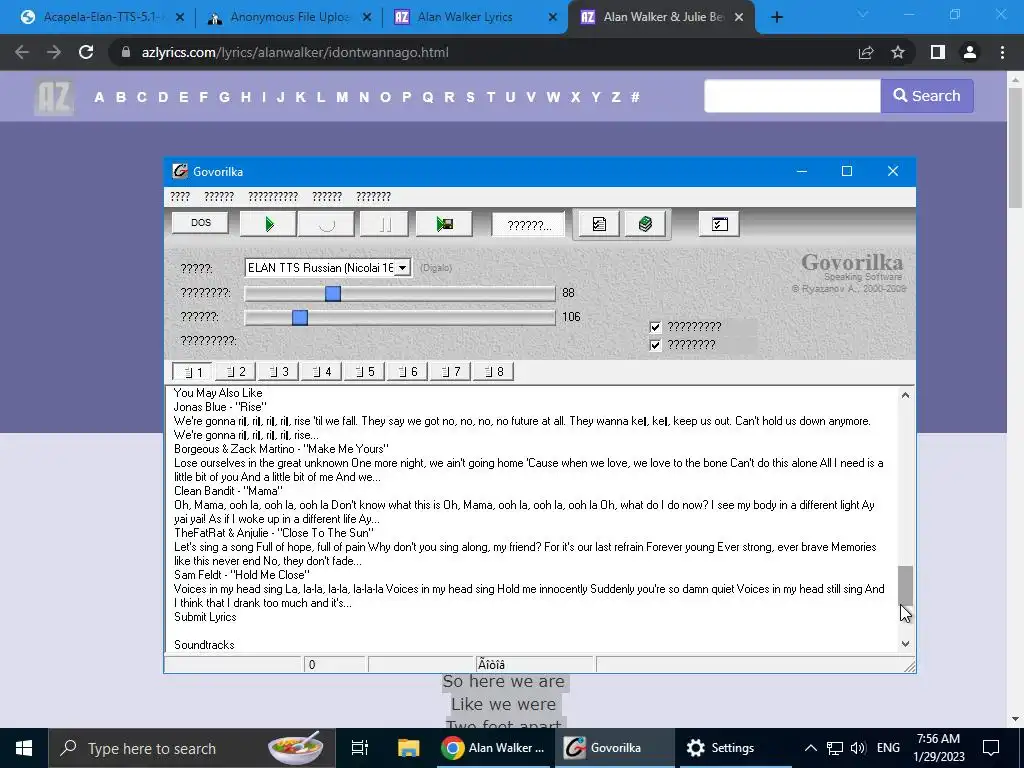1024x768 pixels.
Task: Click letter W in AZLyrics alphabet bar
Action: 553,97
